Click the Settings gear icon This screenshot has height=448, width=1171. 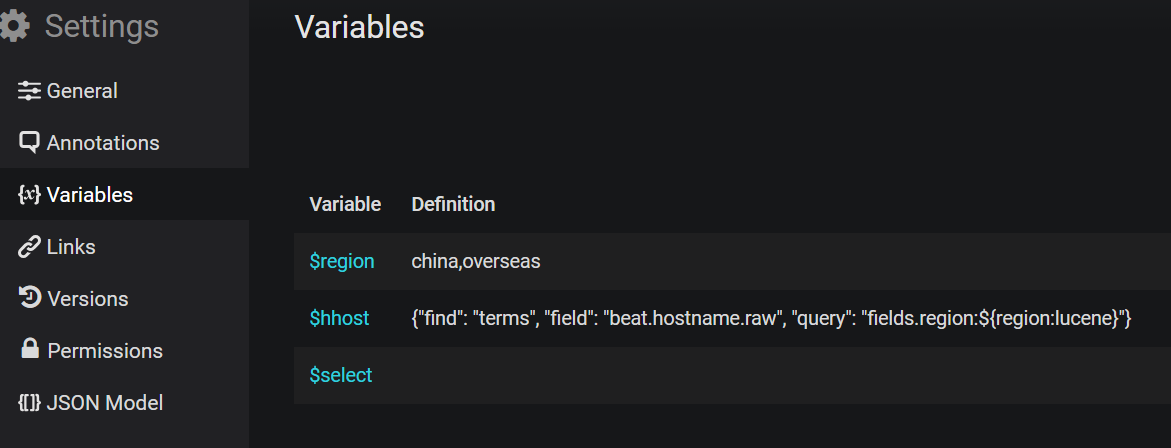coord(14,27)
